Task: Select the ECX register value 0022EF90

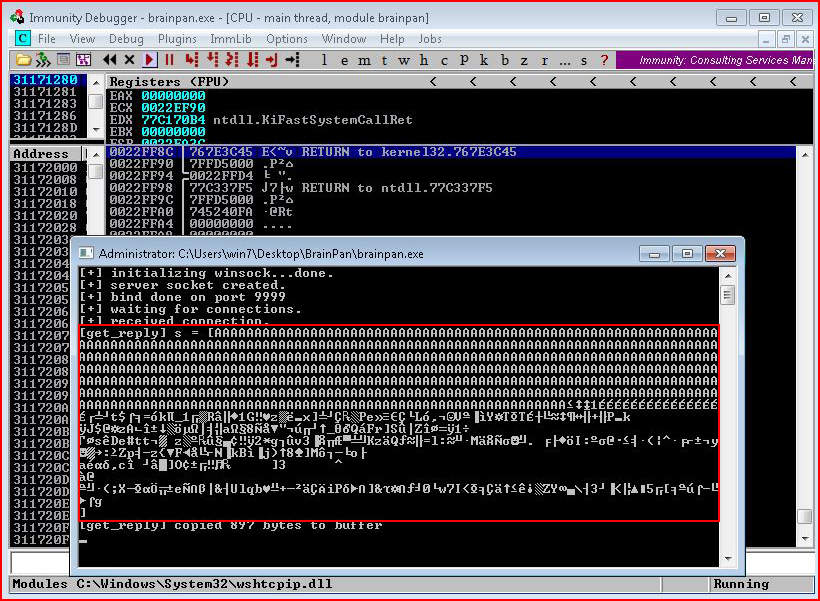Action: tap(173, 108)
